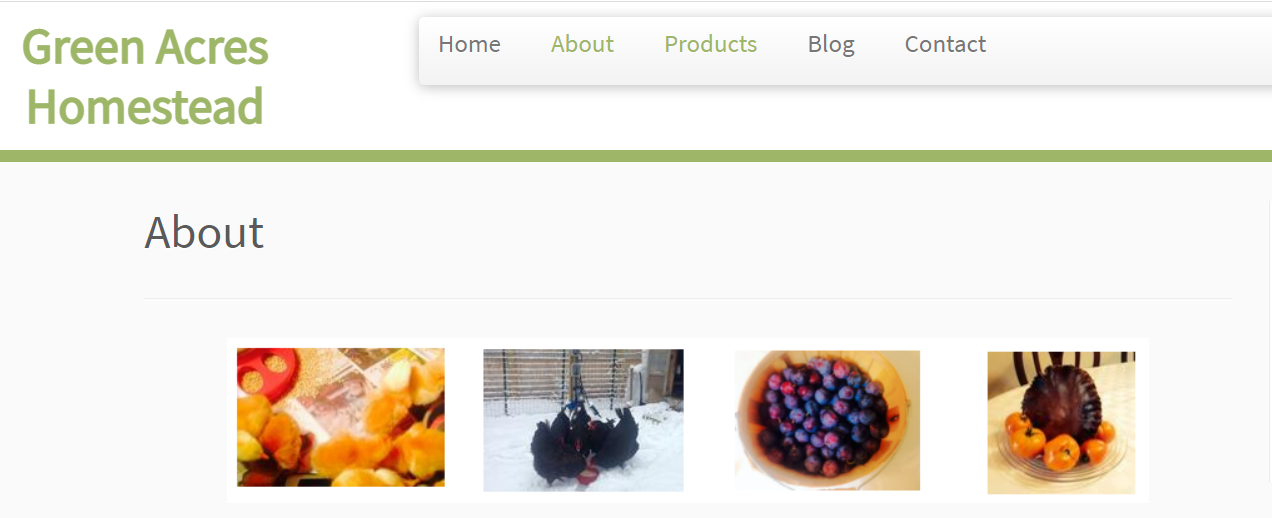
Task: Click the About page heading
Action: pyautogui.click(x=204, y=232)
